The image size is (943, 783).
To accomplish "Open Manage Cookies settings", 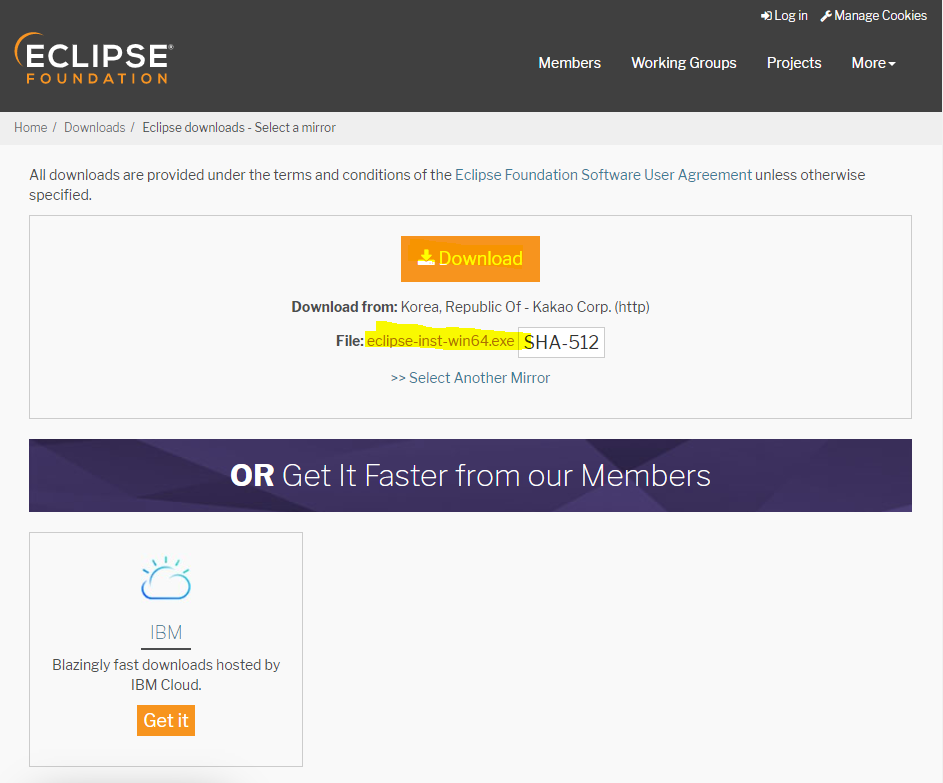I will 874,16.
